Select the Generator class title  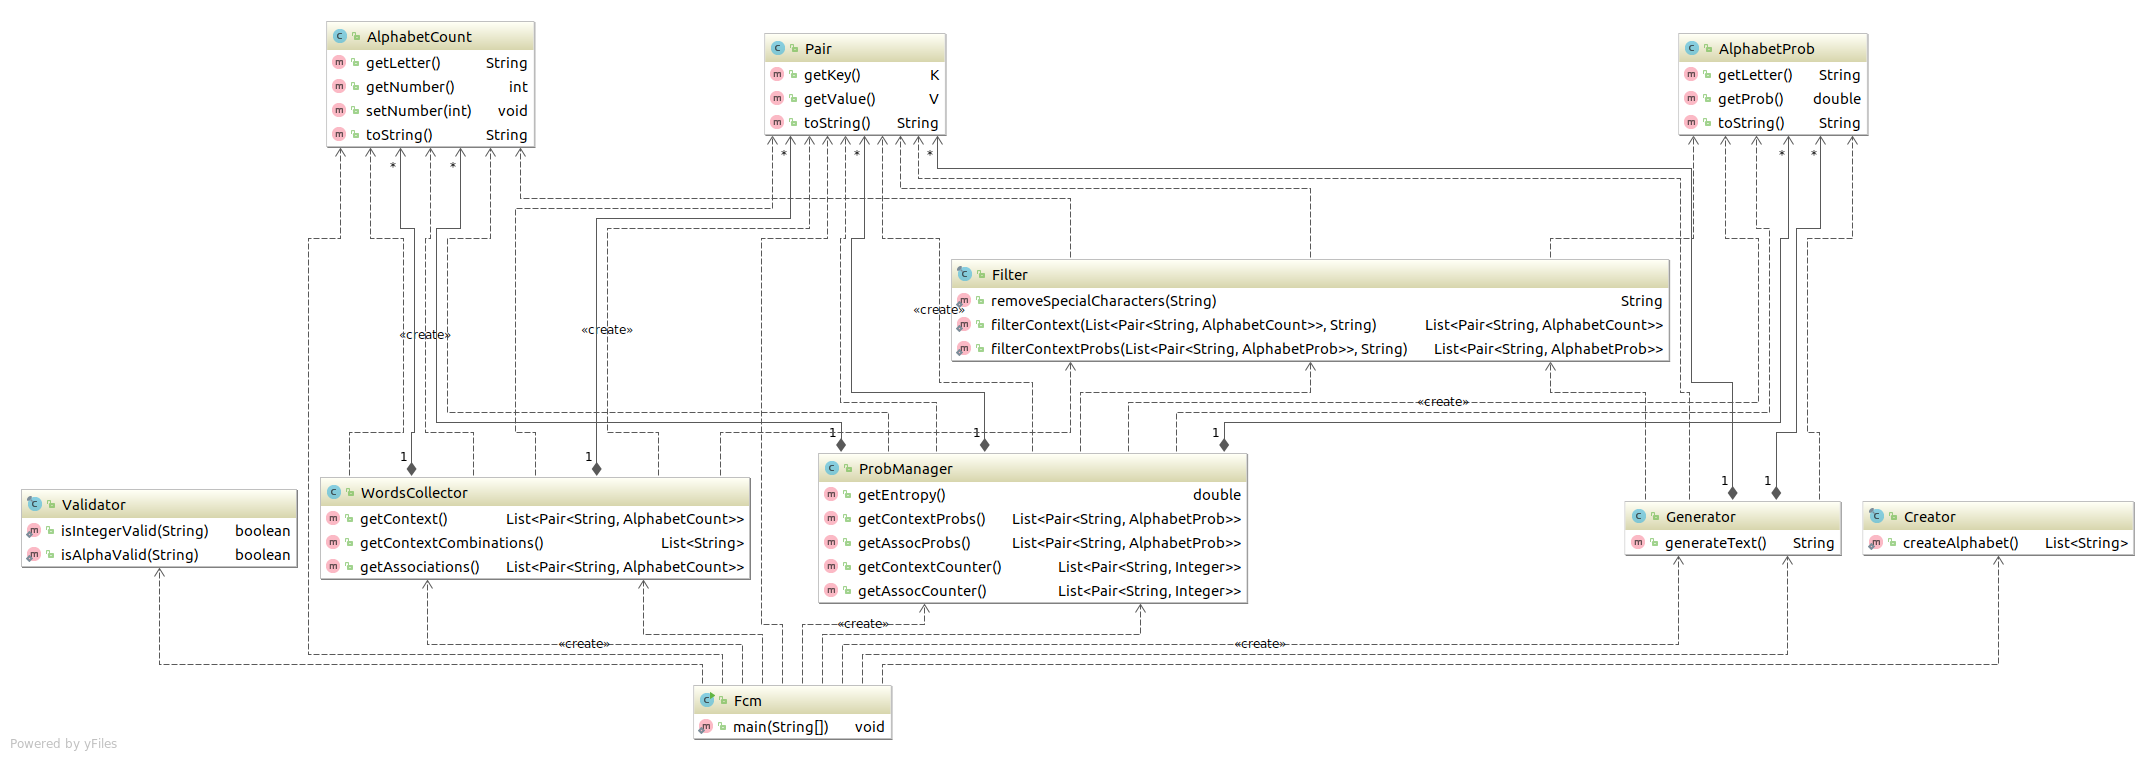tap(1700, 517)
